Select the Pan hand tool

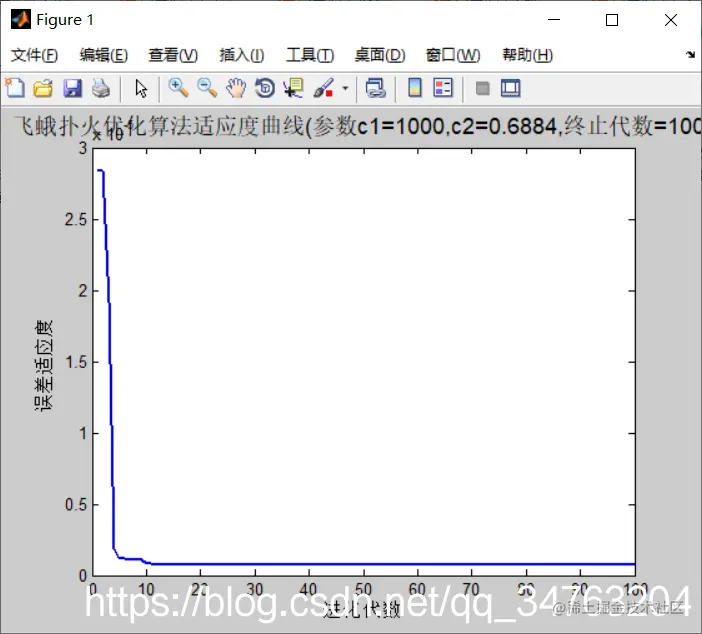(236, 88)
